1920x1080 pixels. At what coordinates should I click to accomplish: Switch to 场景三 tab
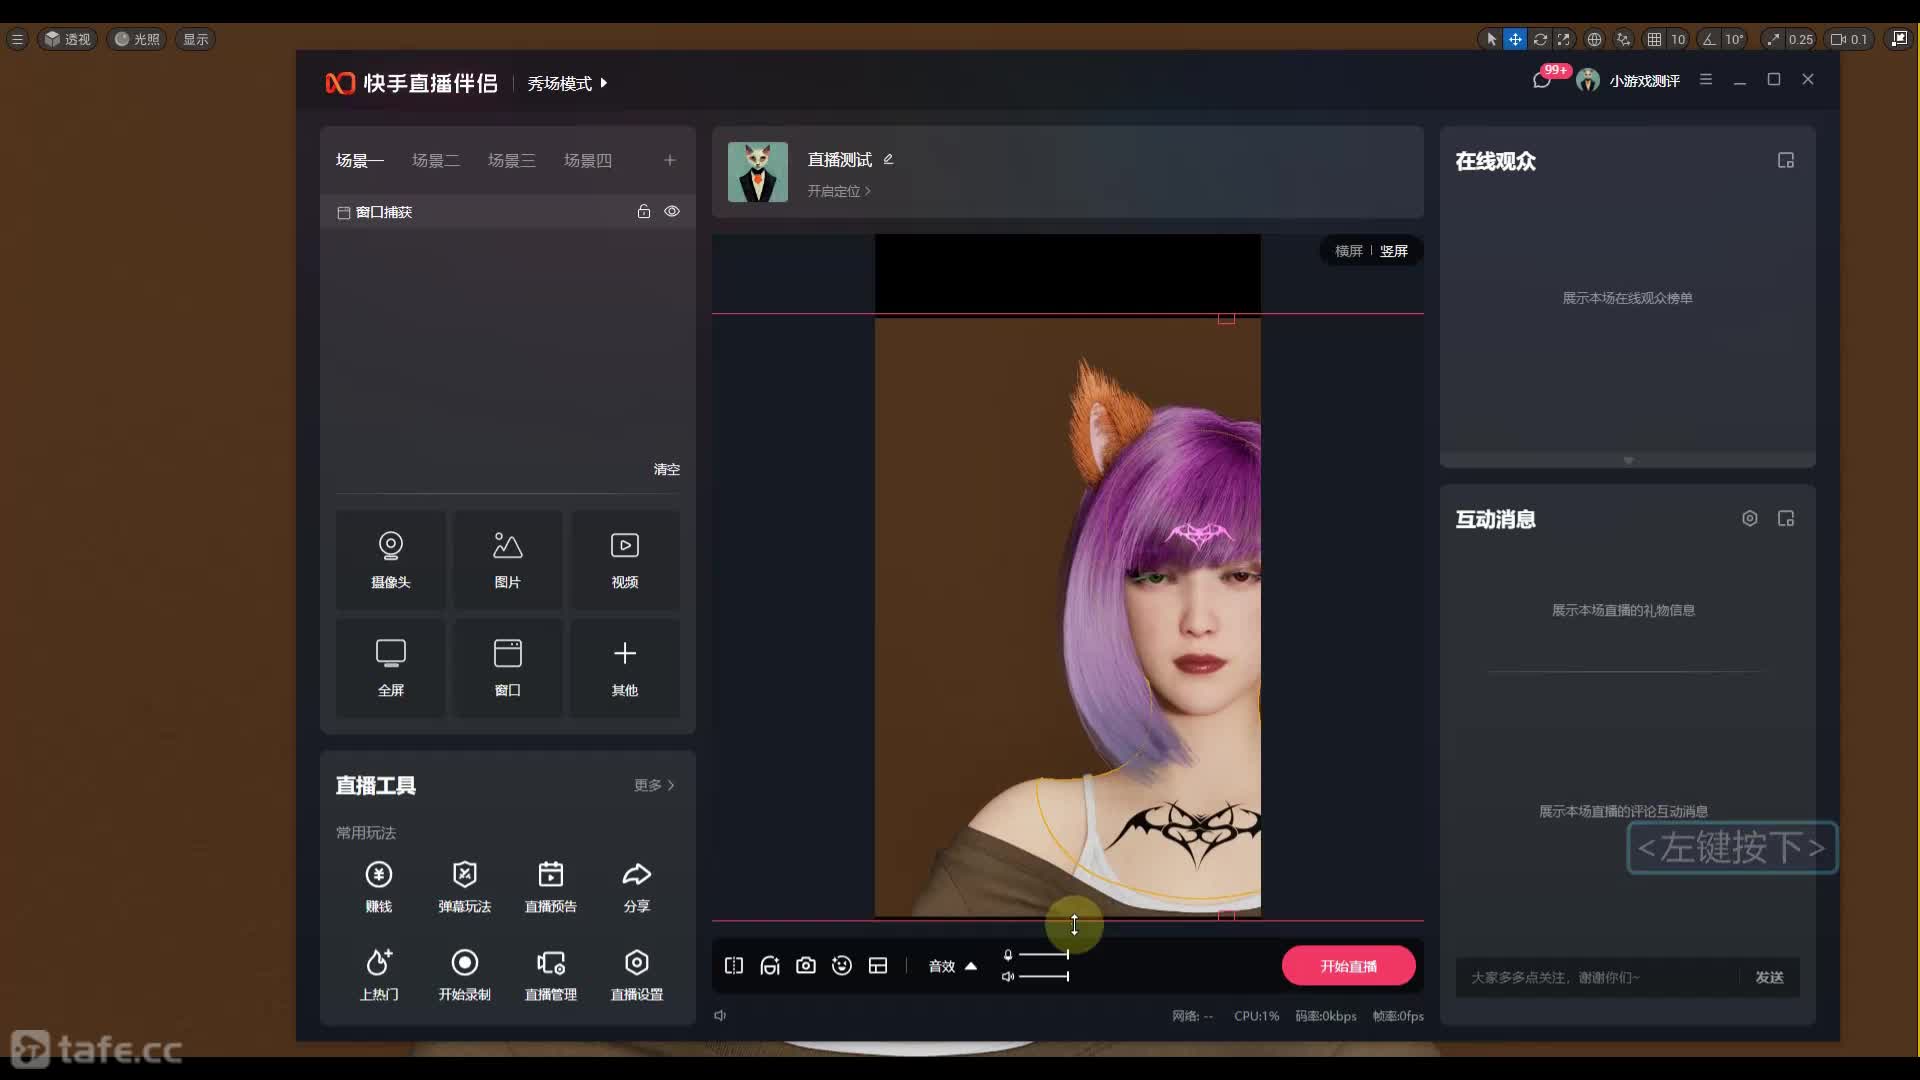[x=511, y=161]
